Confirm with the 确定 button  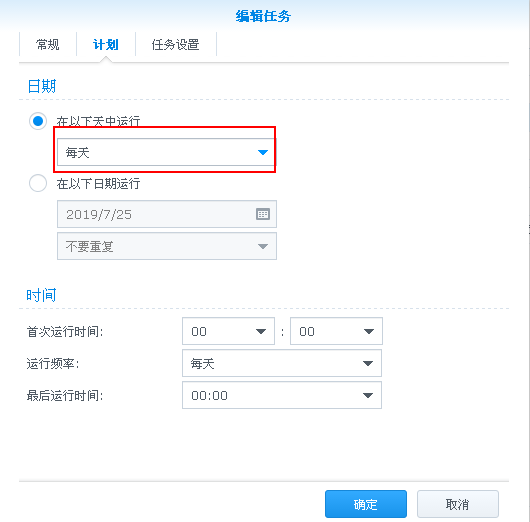366,504
